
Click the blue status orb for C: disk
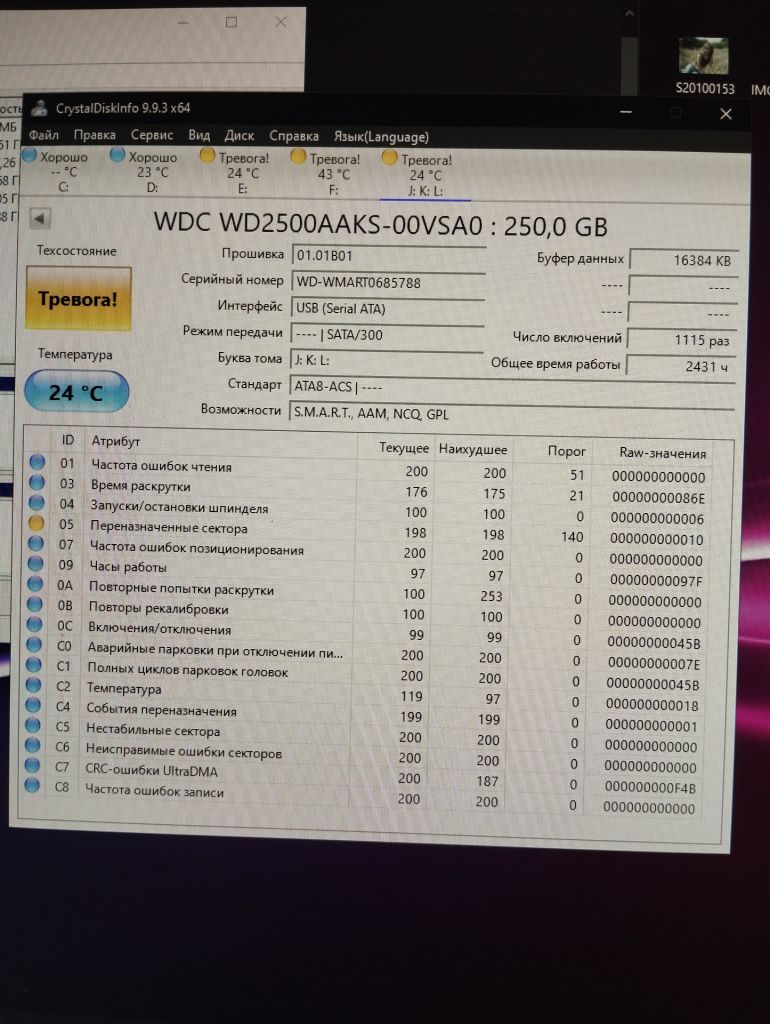pyautogui.click(x=29, y=155)
